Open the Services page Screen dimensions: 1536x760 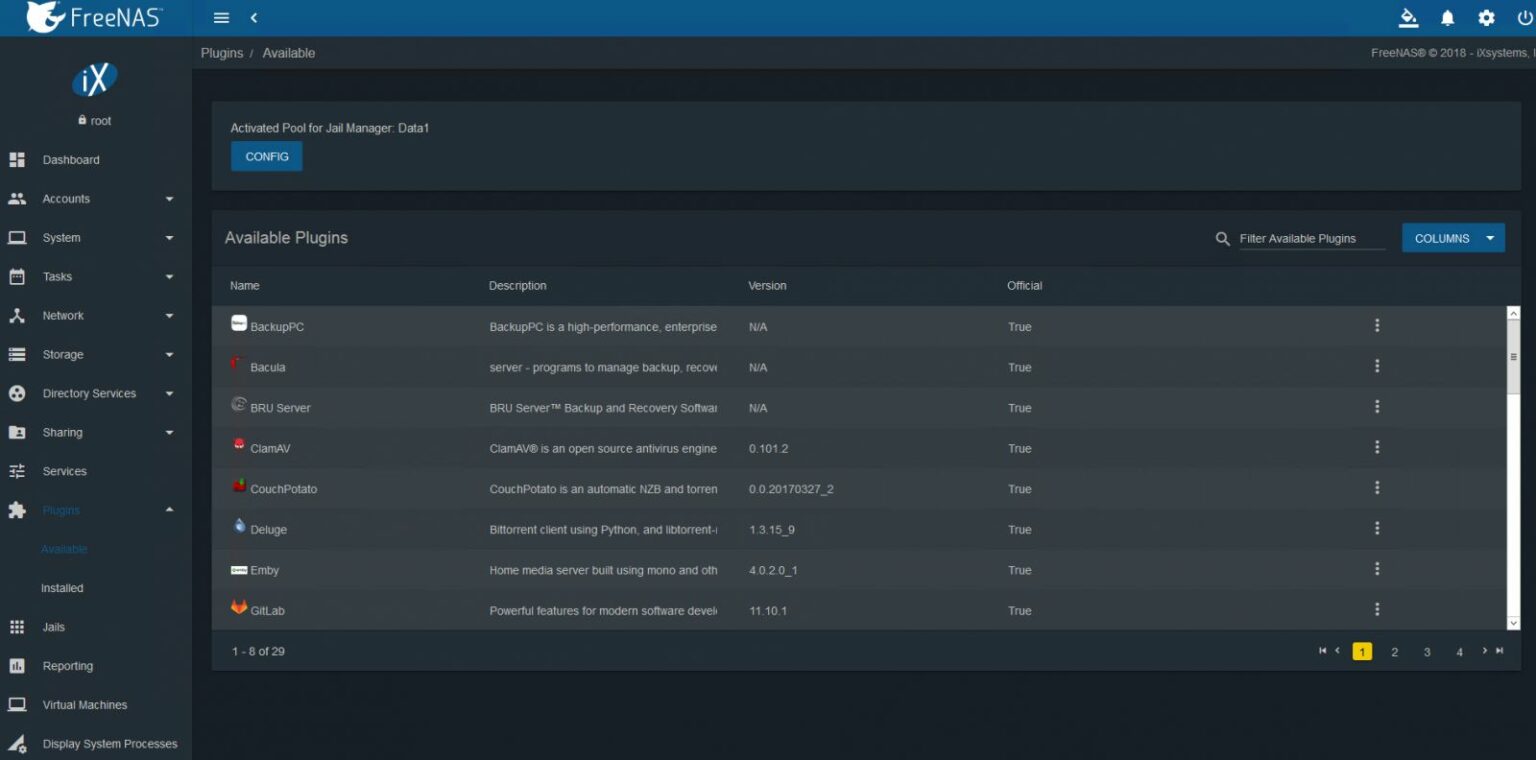click(96, 472)
